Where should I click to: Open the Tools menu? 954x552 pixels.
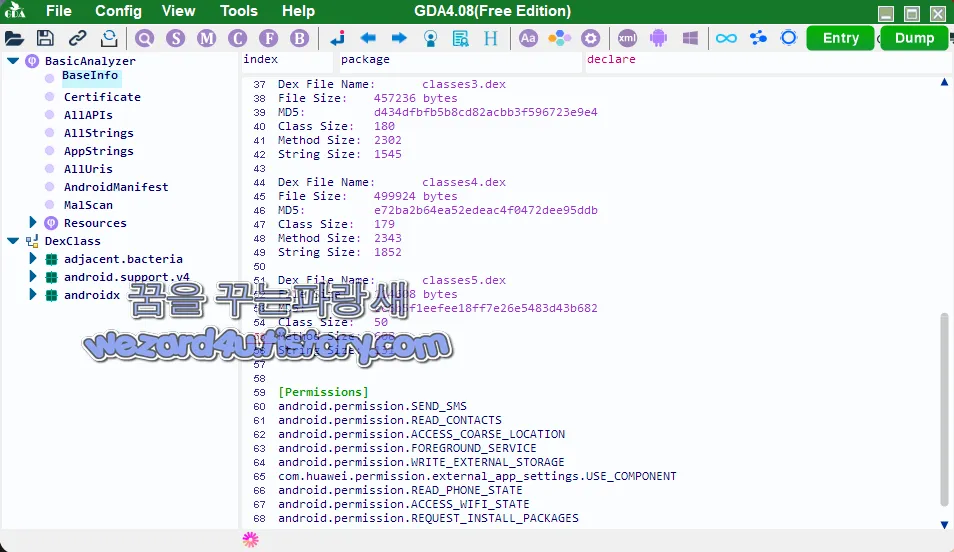coord(238,11)
